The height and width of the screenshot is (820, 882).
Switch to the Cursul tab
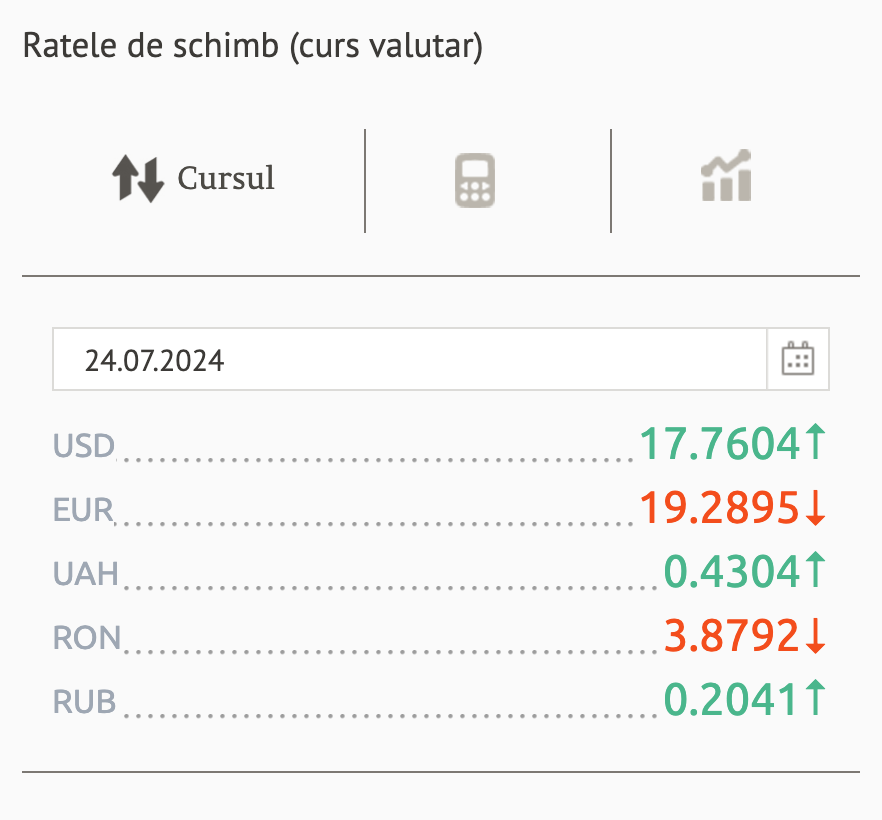coord(225,179)
